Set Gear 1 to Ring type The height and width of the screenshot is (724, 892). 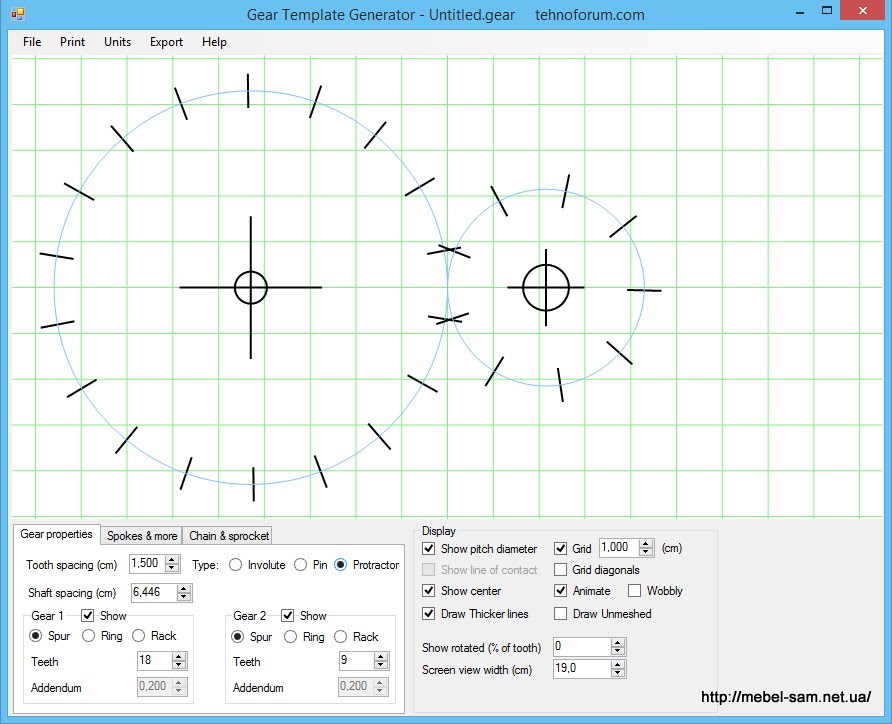pyautogui.click(x=89, y=636)
